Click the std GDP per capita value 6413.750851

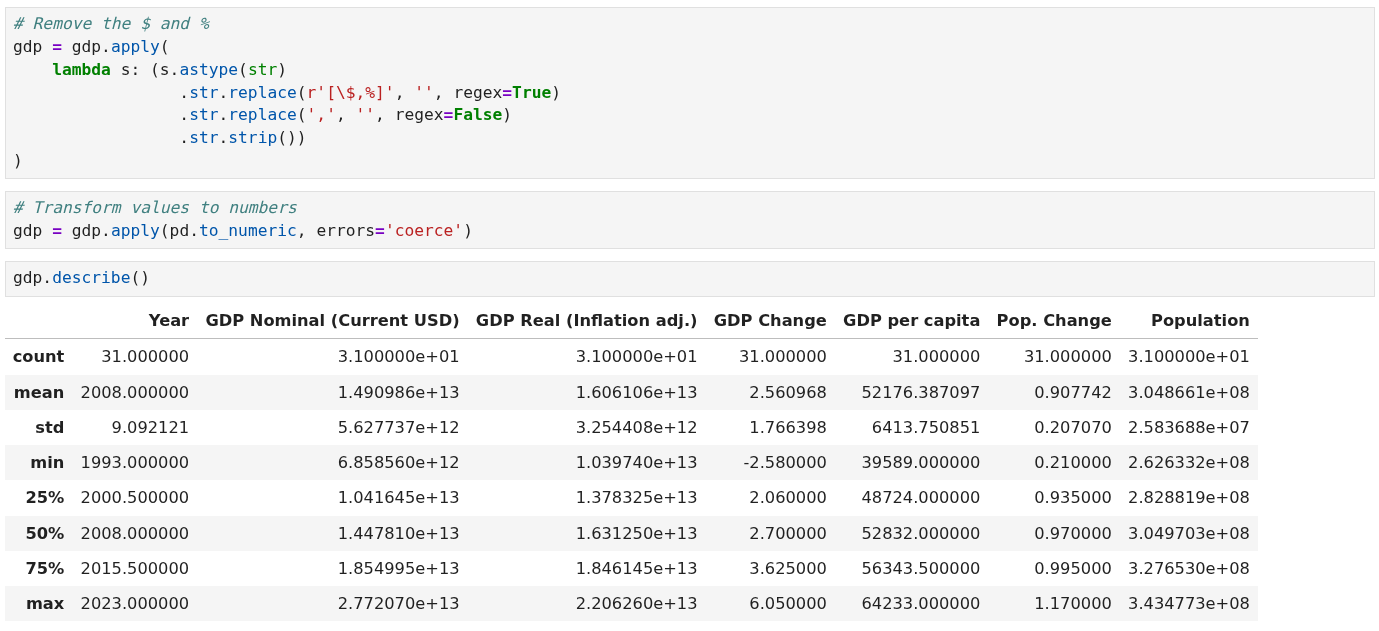coord(926,427)
